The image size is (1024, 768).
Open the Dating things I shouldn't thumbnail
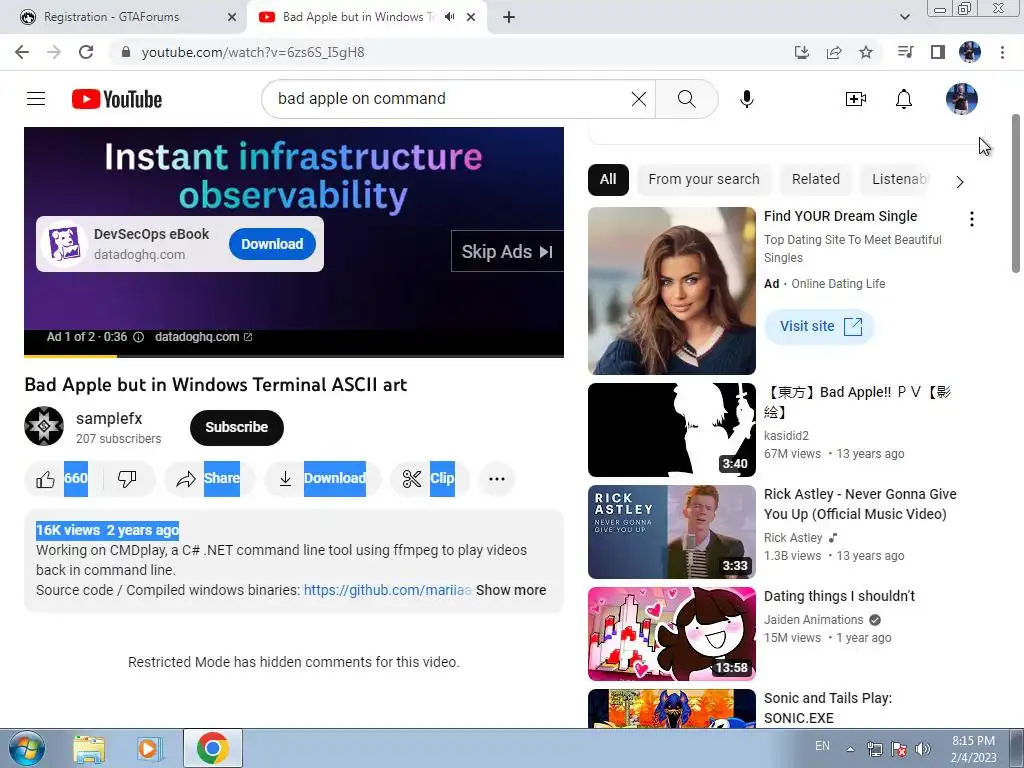coord(671,633)
